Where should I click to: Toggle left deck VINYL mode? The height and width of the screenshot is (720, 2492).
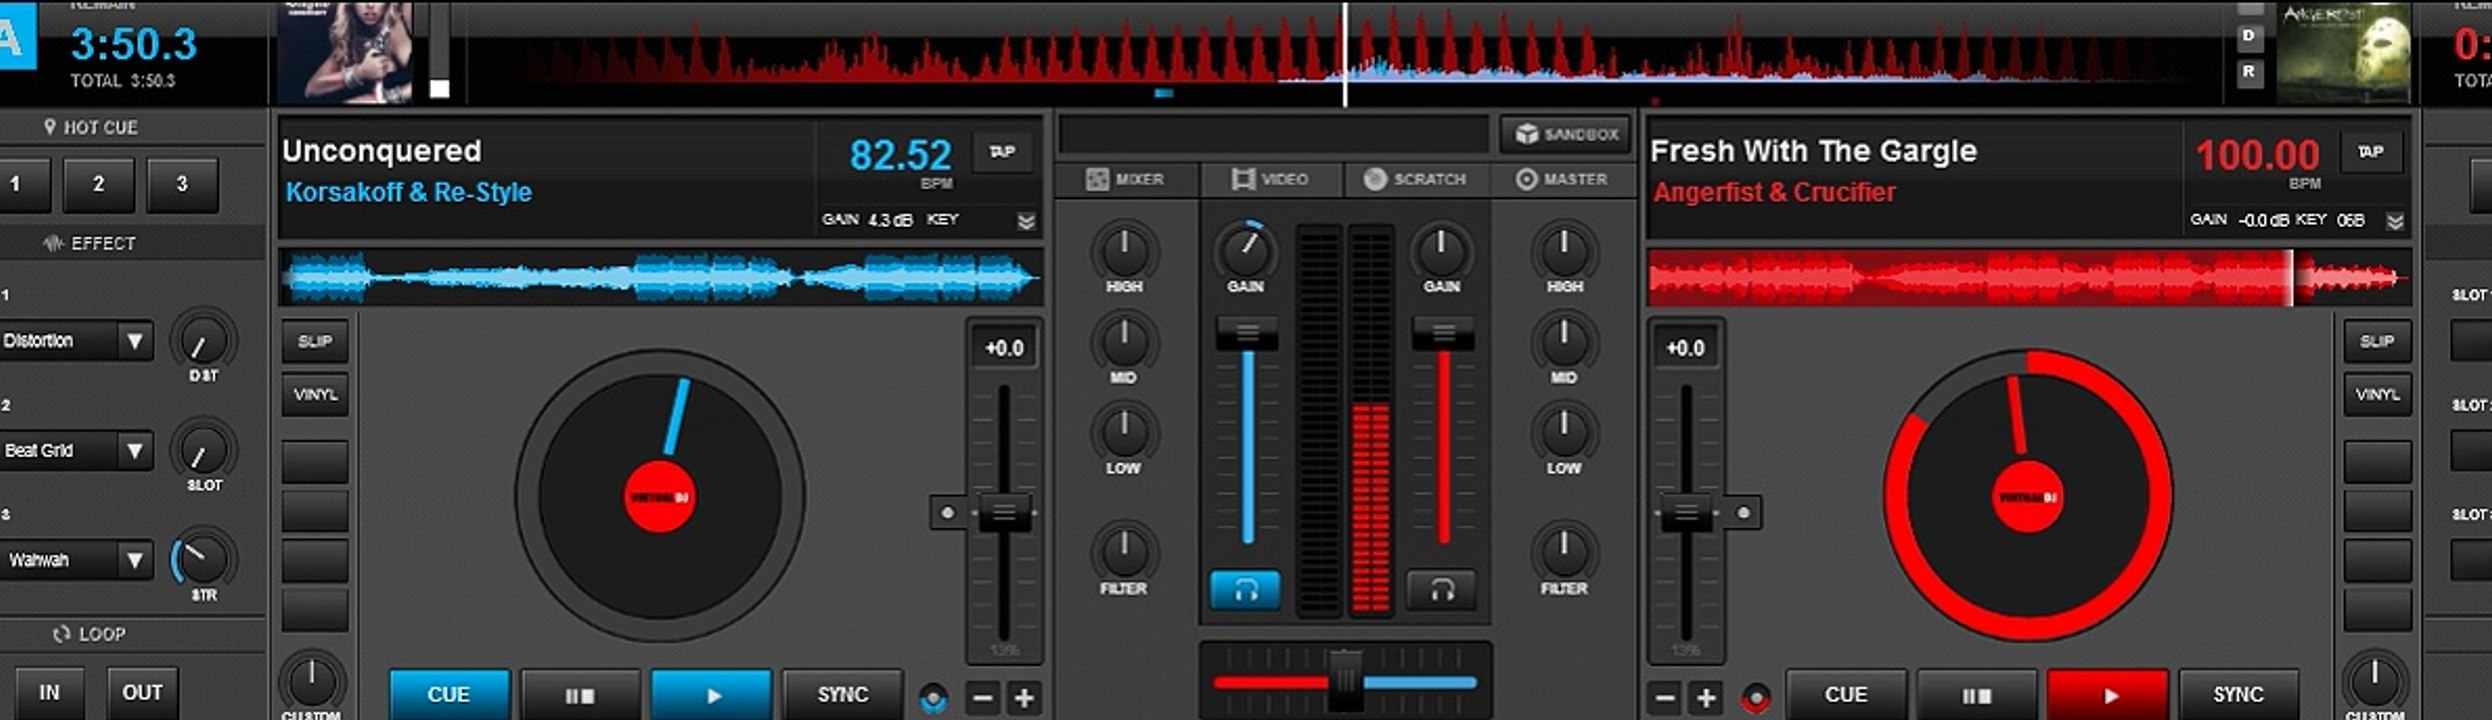315,394
